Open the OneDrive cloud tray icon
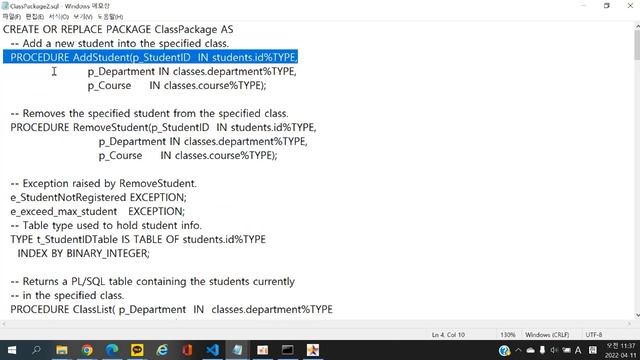This screenshot has width=640, height=360. (x=530, y=350)
